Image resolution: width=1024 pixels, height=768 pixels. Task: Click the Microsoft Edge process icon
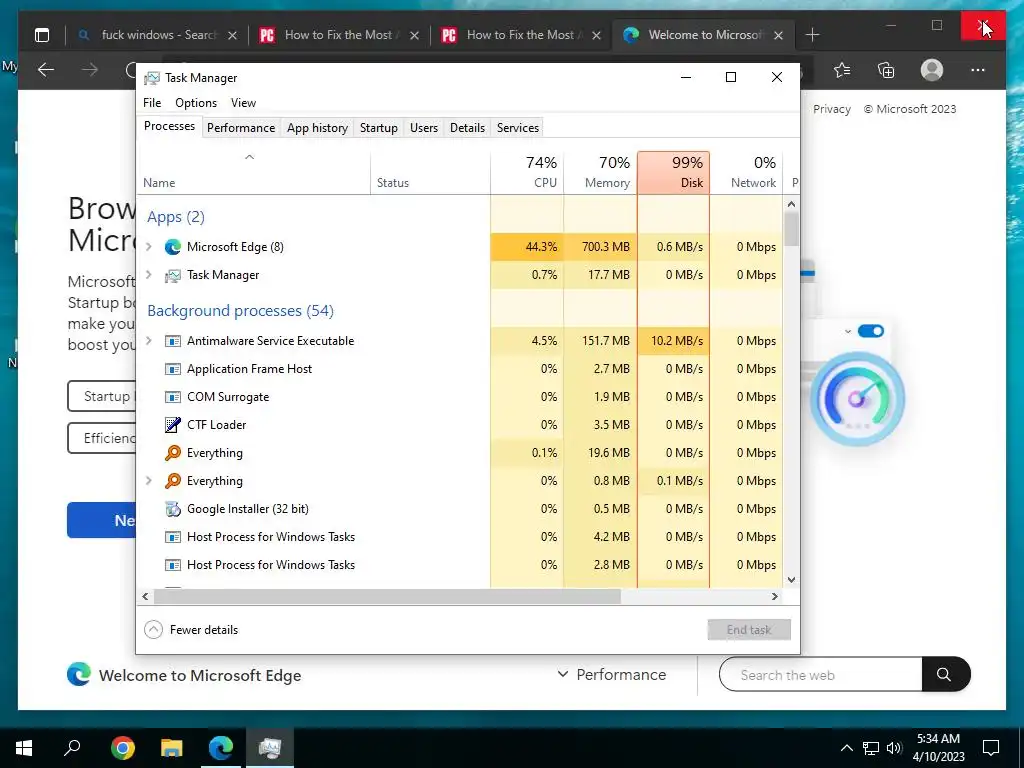[x=172, y=247]
